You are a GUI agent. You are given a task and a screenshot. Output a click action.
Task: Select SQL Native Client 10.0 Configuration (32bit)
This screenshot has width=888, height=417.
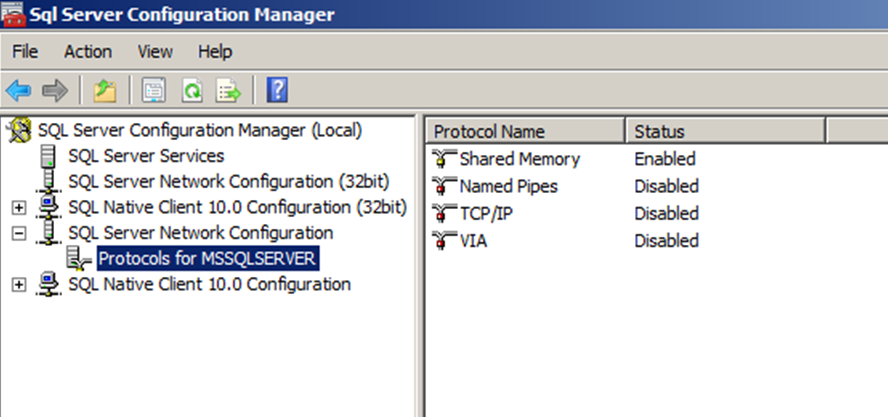(238, 207)
